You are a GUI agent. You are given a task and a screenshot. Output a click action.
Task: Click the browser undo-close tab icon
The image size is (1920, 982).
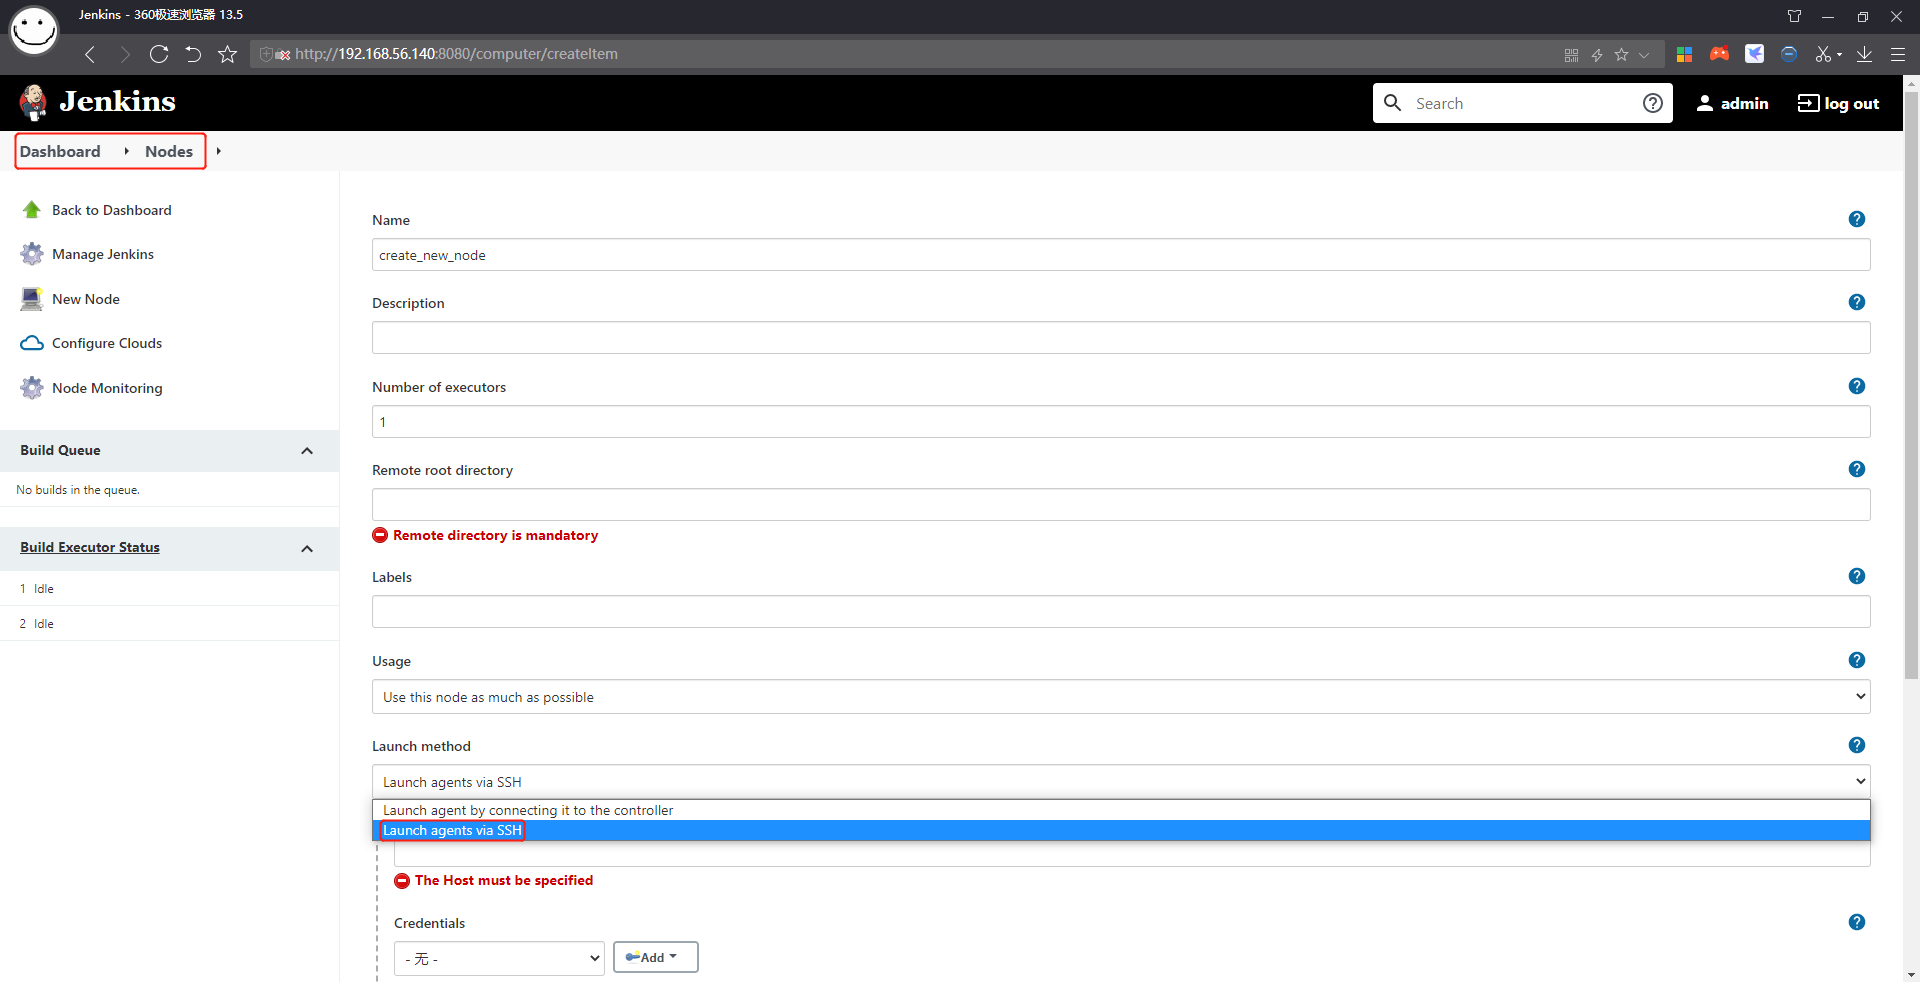pyautogui.click(x=193, y=54)
